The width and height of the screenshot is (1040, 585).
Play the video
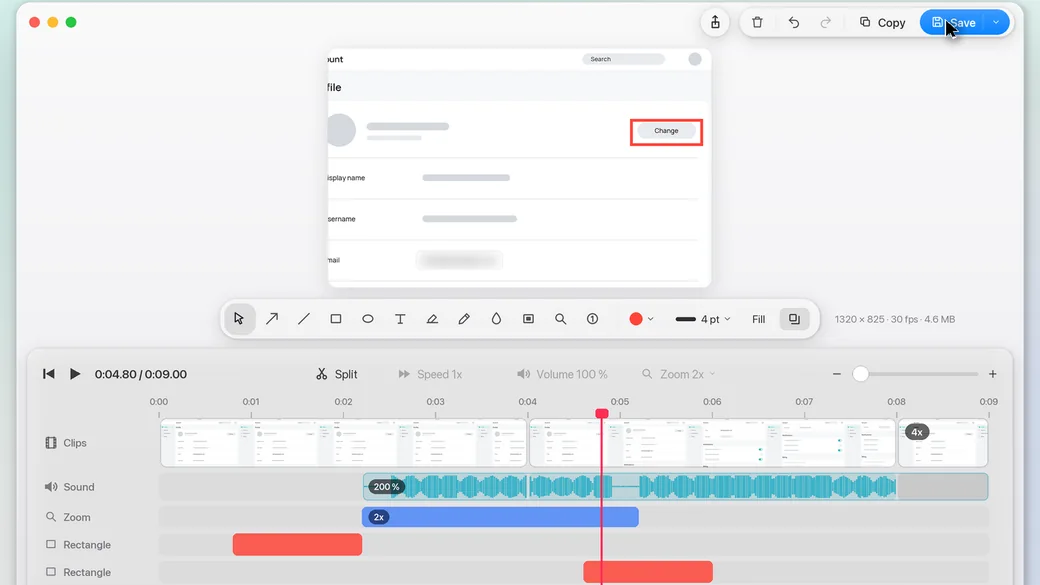pyautogui.click(x=75, y=374)
